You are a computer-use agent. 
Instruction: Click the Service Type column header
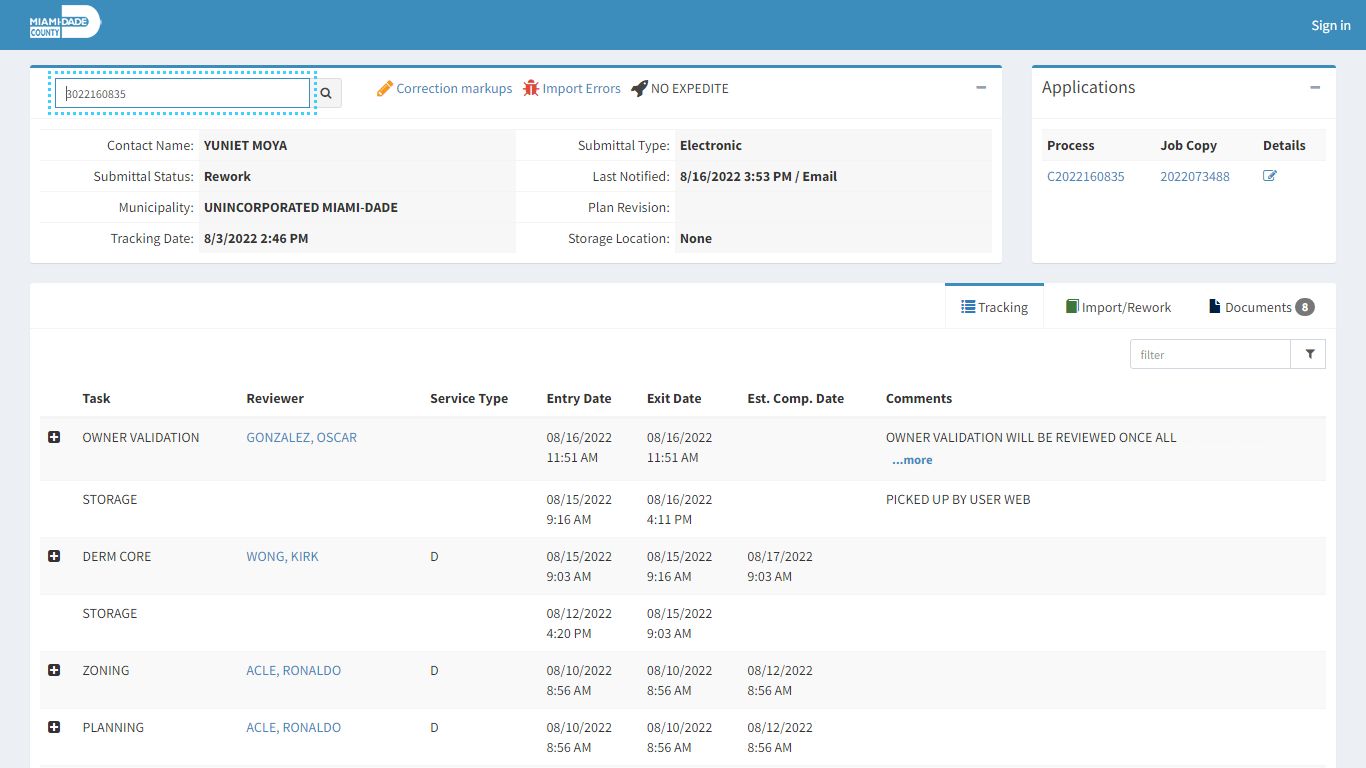pos(469,398)
